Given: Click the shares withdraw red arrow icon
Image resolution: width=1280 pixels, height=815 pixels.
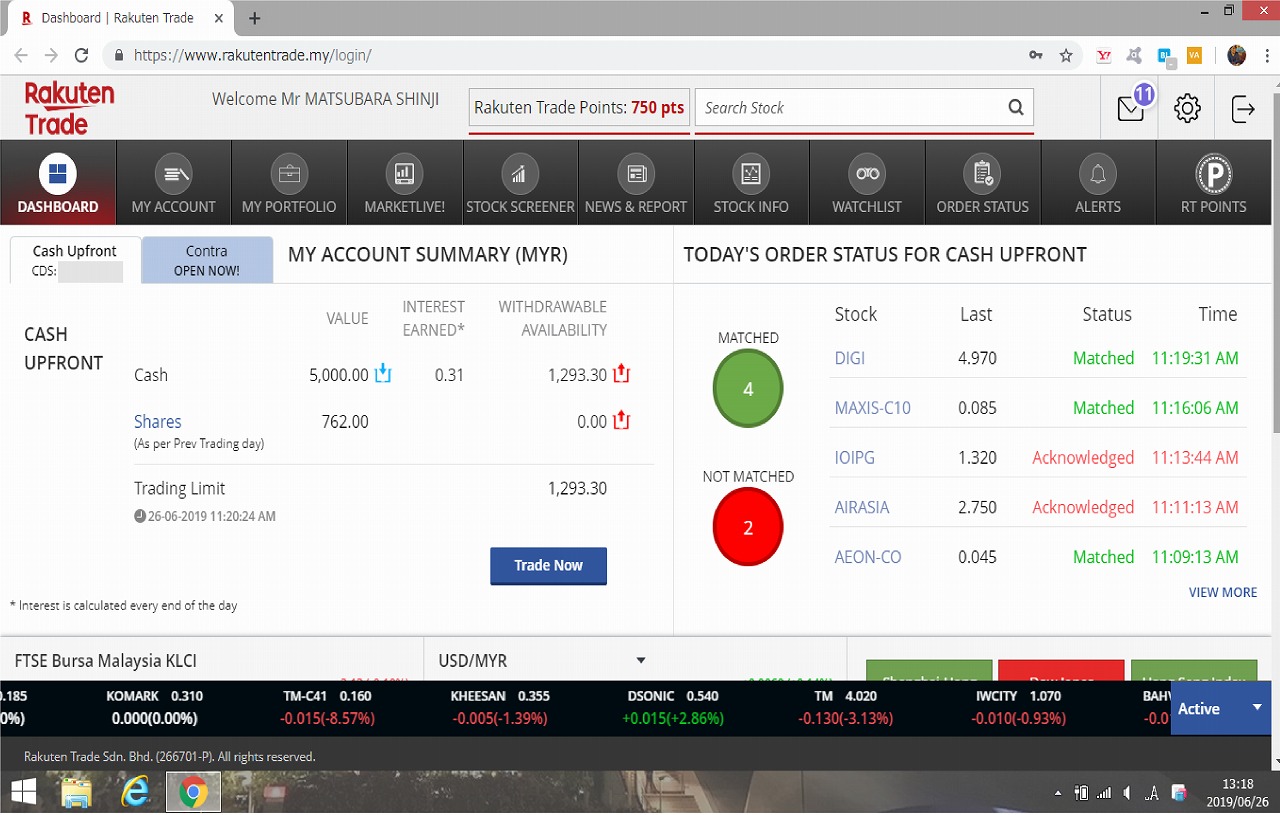Looking at the screenshot, I should click(621, 421).
